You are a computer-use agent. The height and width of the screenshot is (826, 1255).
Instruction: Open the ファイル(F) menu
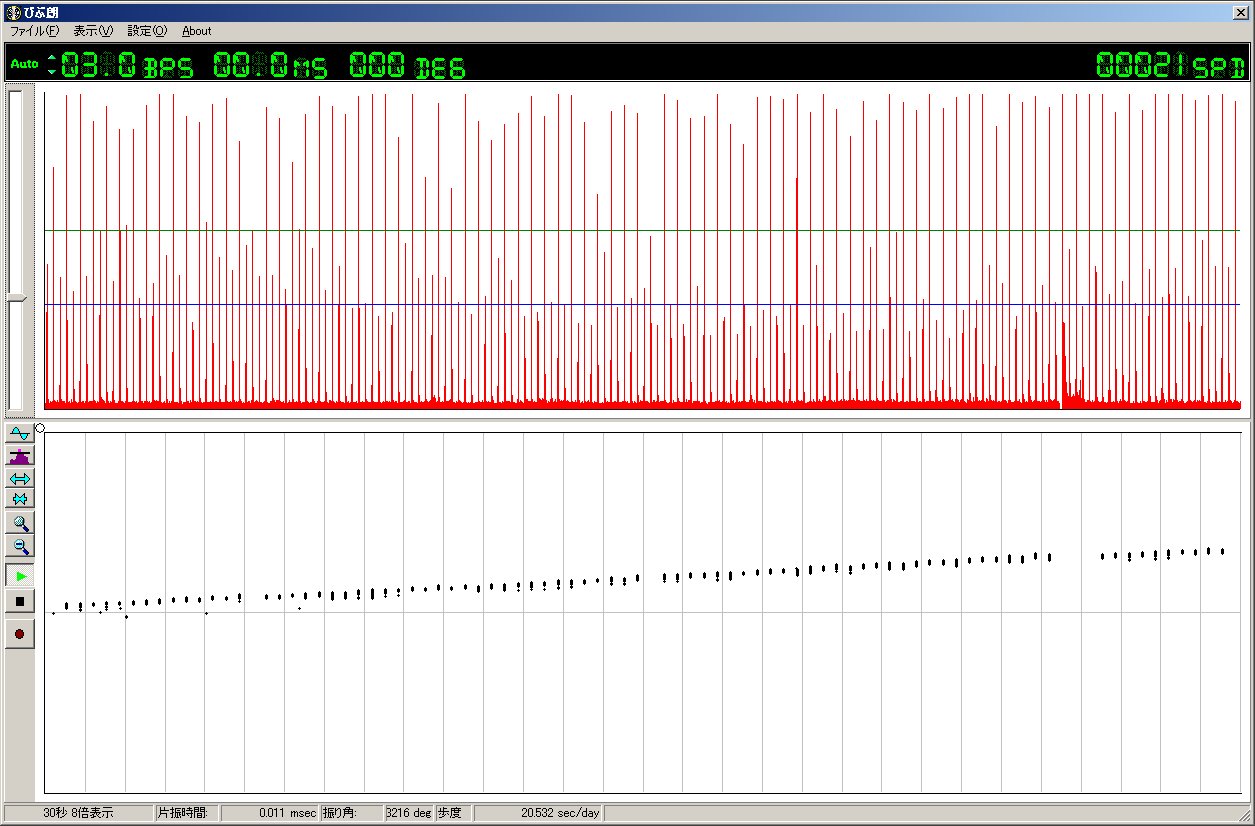tap(34, 31)
